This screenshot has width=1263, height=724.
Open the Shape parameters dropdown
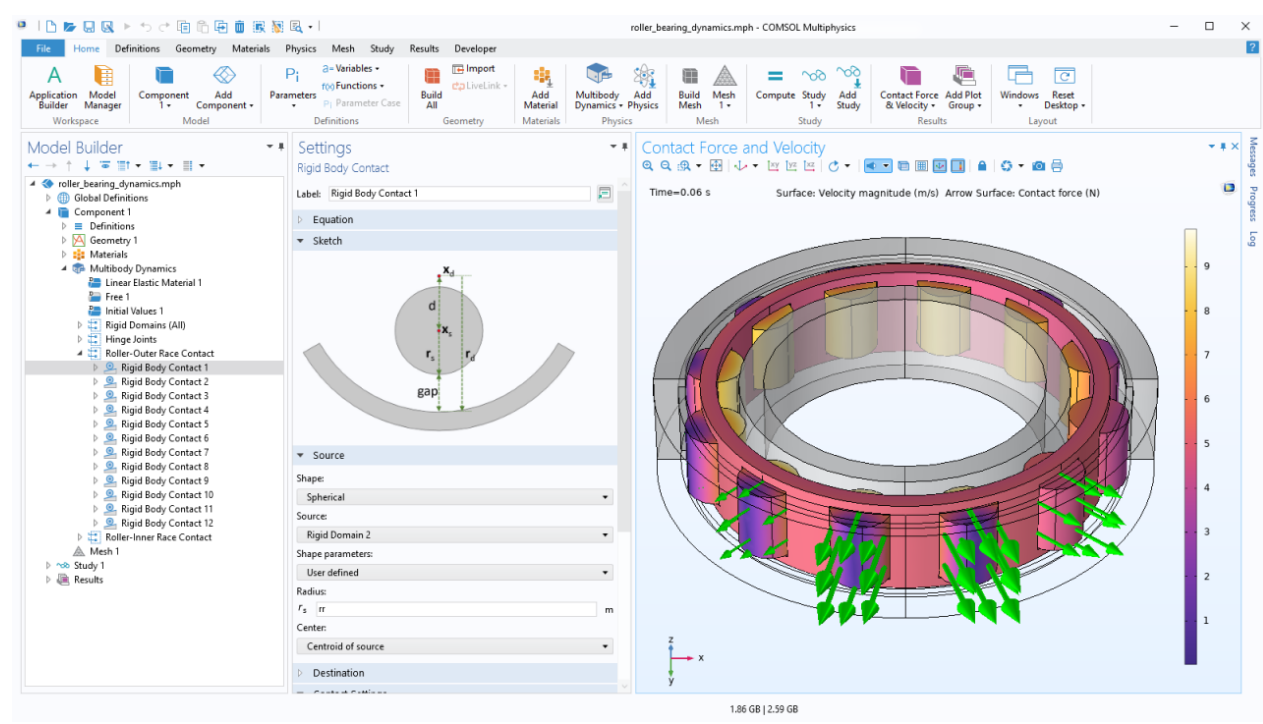click(x=454, y=573)
